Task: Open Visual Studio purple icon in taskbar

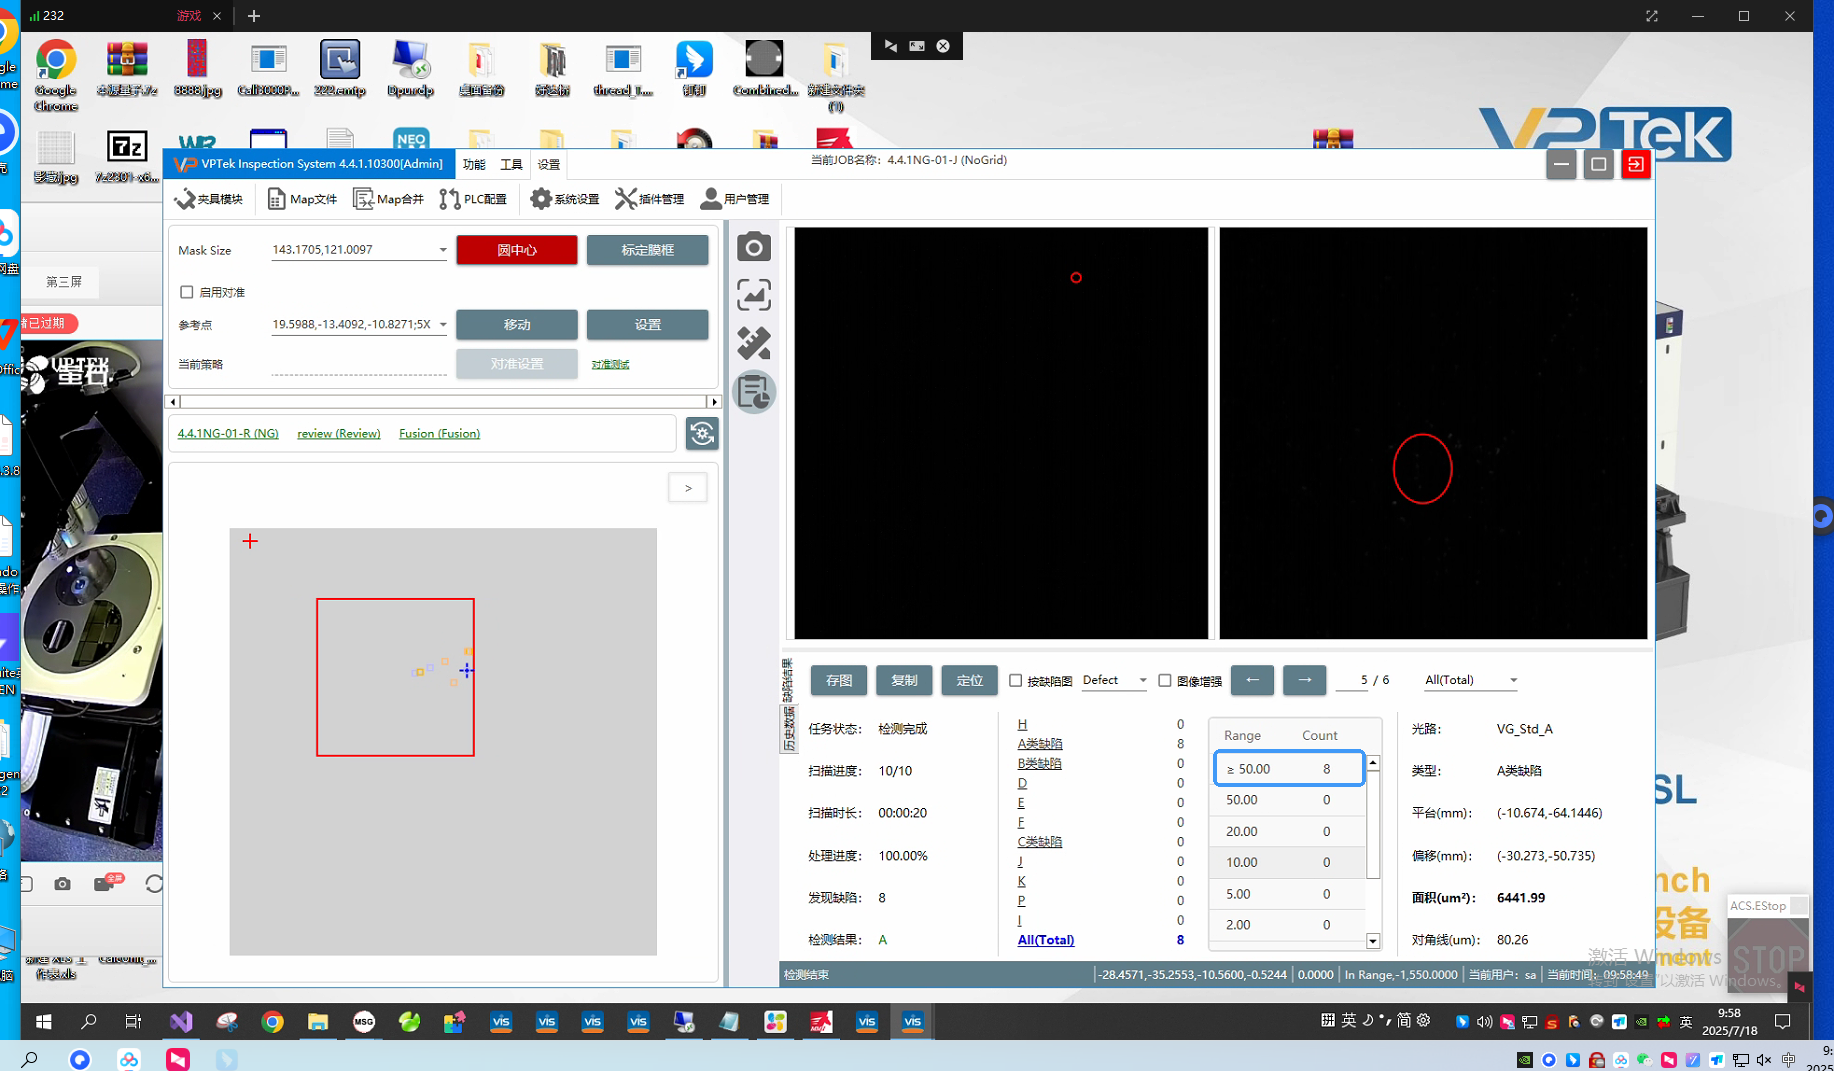Action: pos(181,1021)
